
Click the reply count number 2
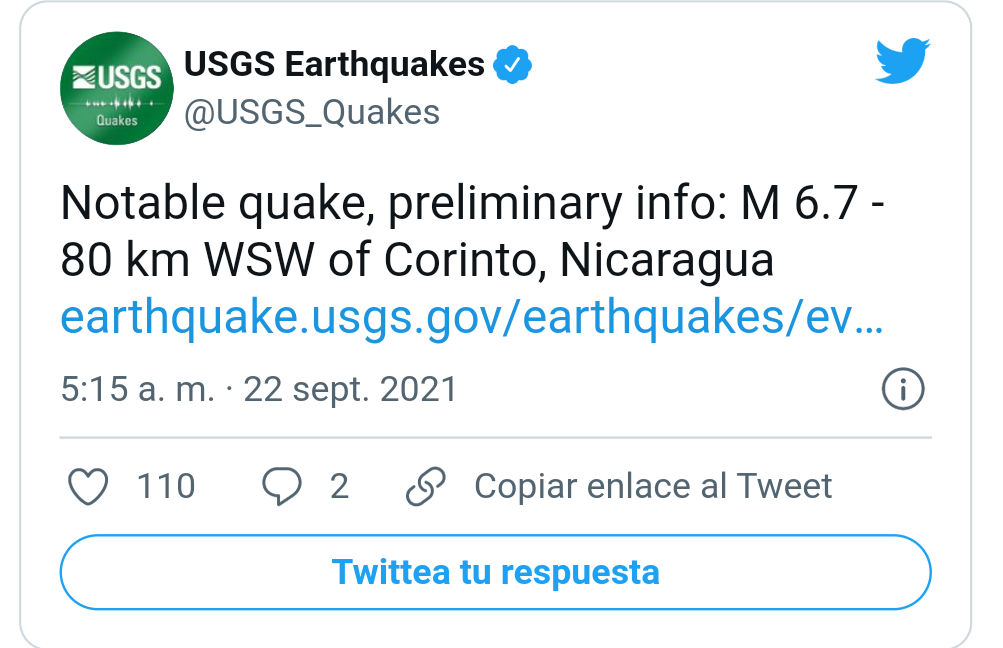340,486
